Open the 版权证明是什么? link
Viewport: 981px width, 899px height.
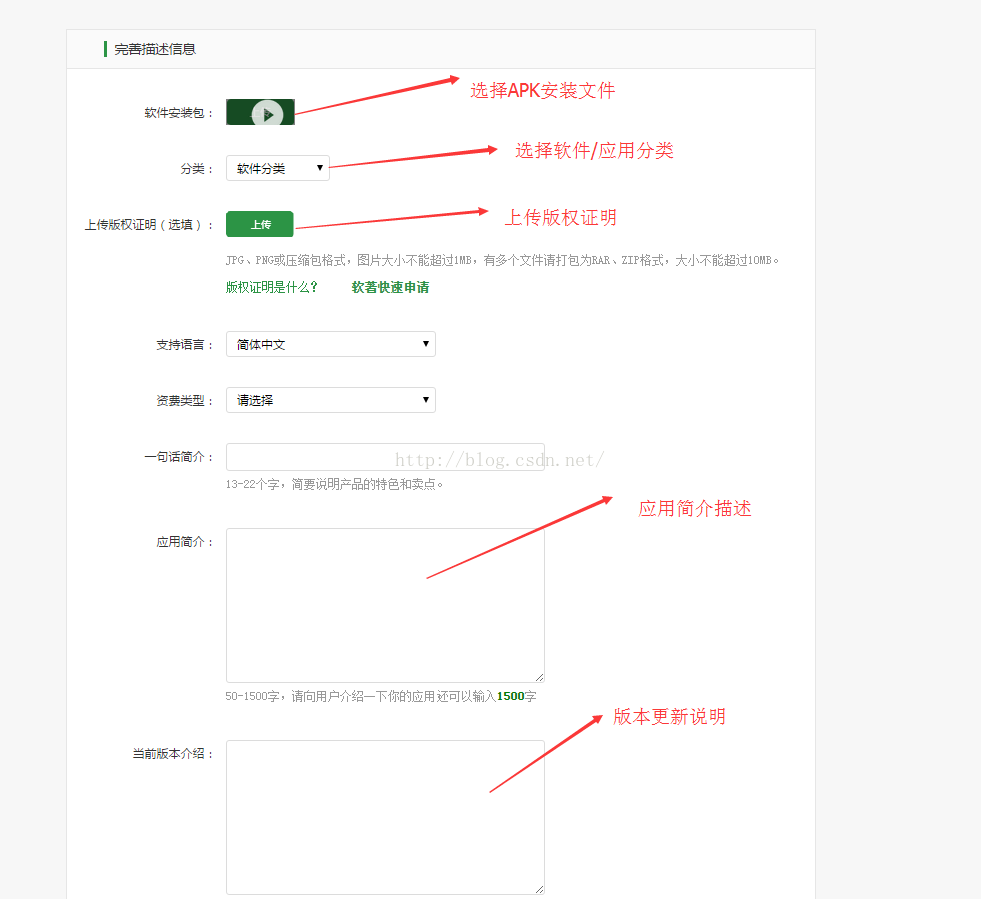coord(272,287)
